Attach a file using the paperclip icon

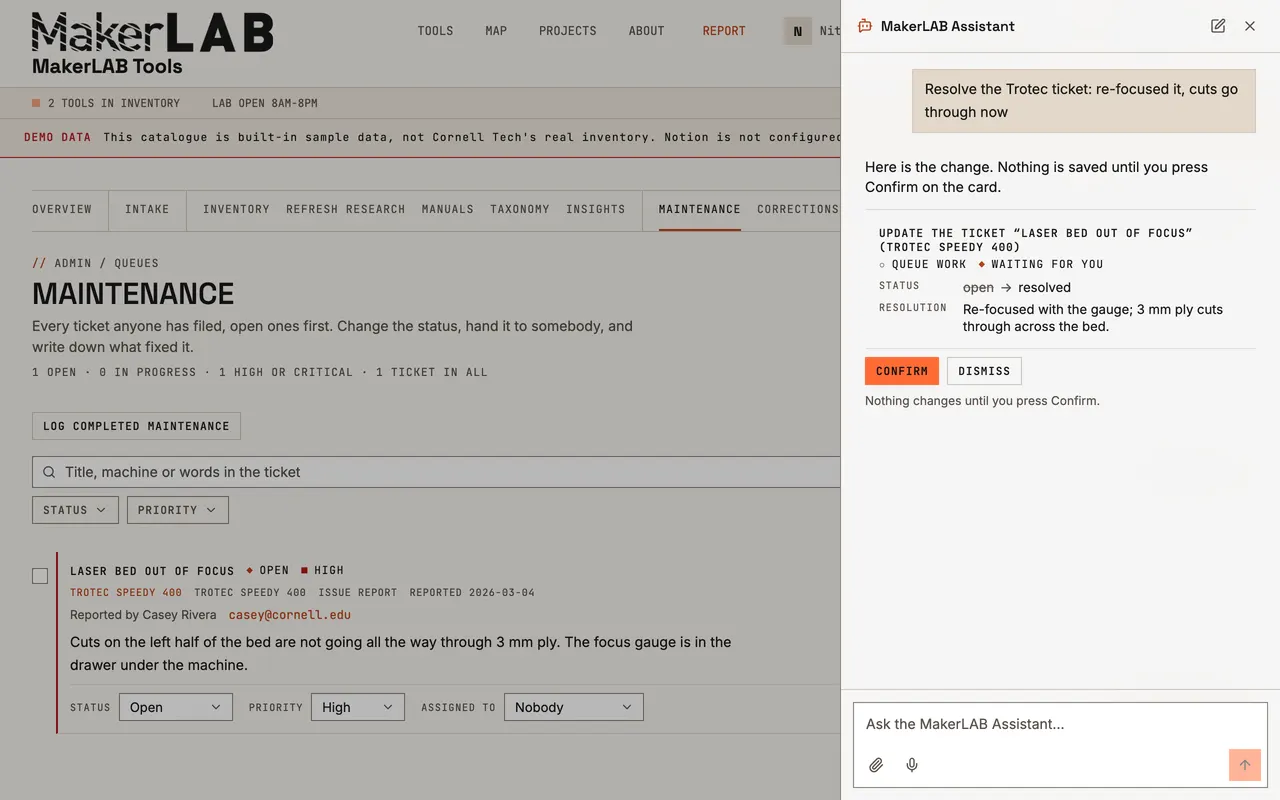(876, 765)
